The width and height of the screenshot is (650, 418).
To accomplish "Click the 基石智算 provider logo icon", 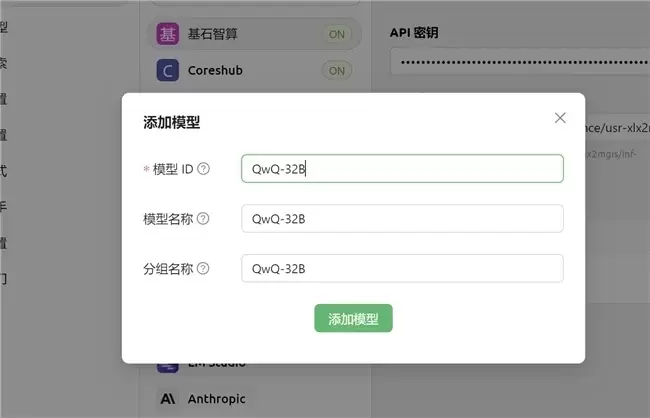I will click(168, 34).
